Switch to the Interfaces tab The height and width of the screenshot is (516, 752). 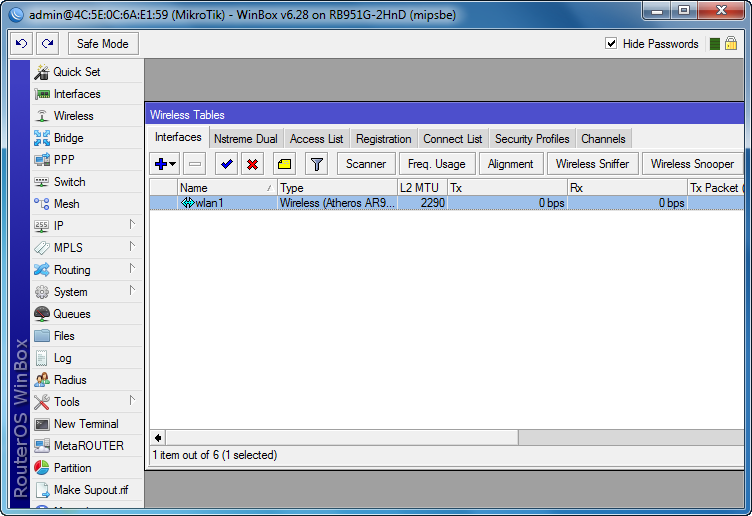tap(178, 137)
